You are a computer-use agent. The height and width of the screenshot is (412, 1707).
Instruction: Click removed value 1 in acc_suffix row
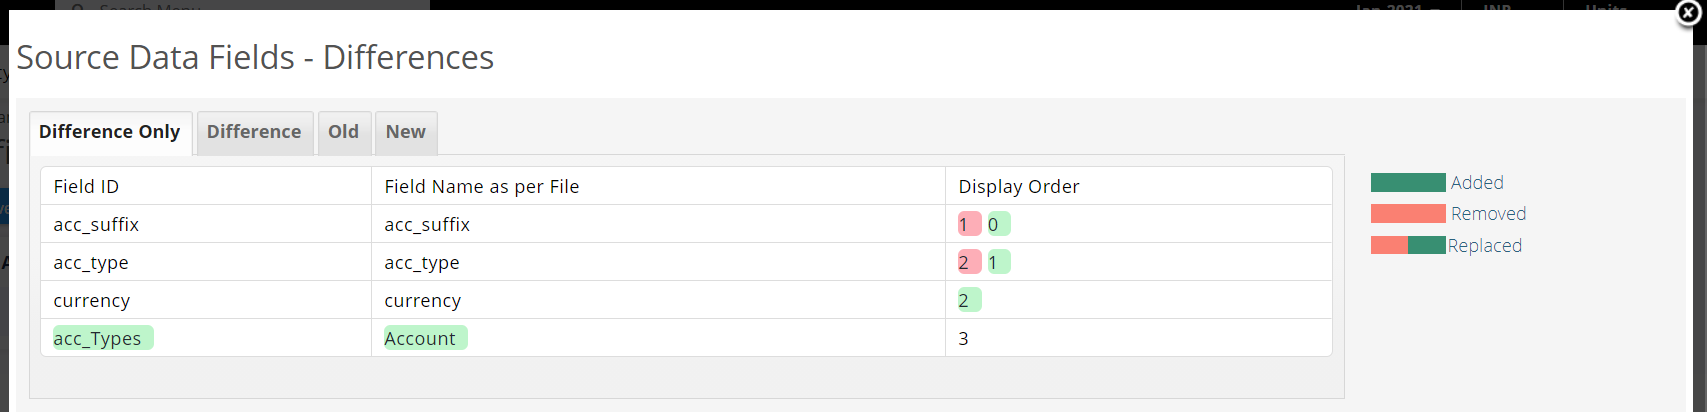pos(969,224)
